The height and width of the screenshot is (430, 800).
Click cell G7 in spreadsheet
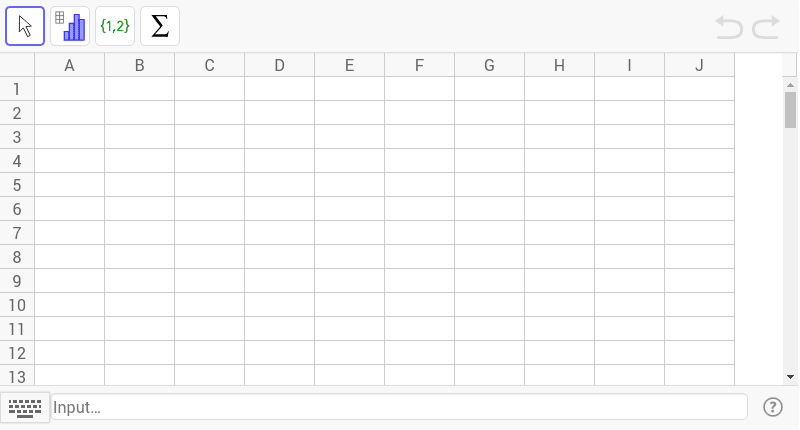point(489,233)
